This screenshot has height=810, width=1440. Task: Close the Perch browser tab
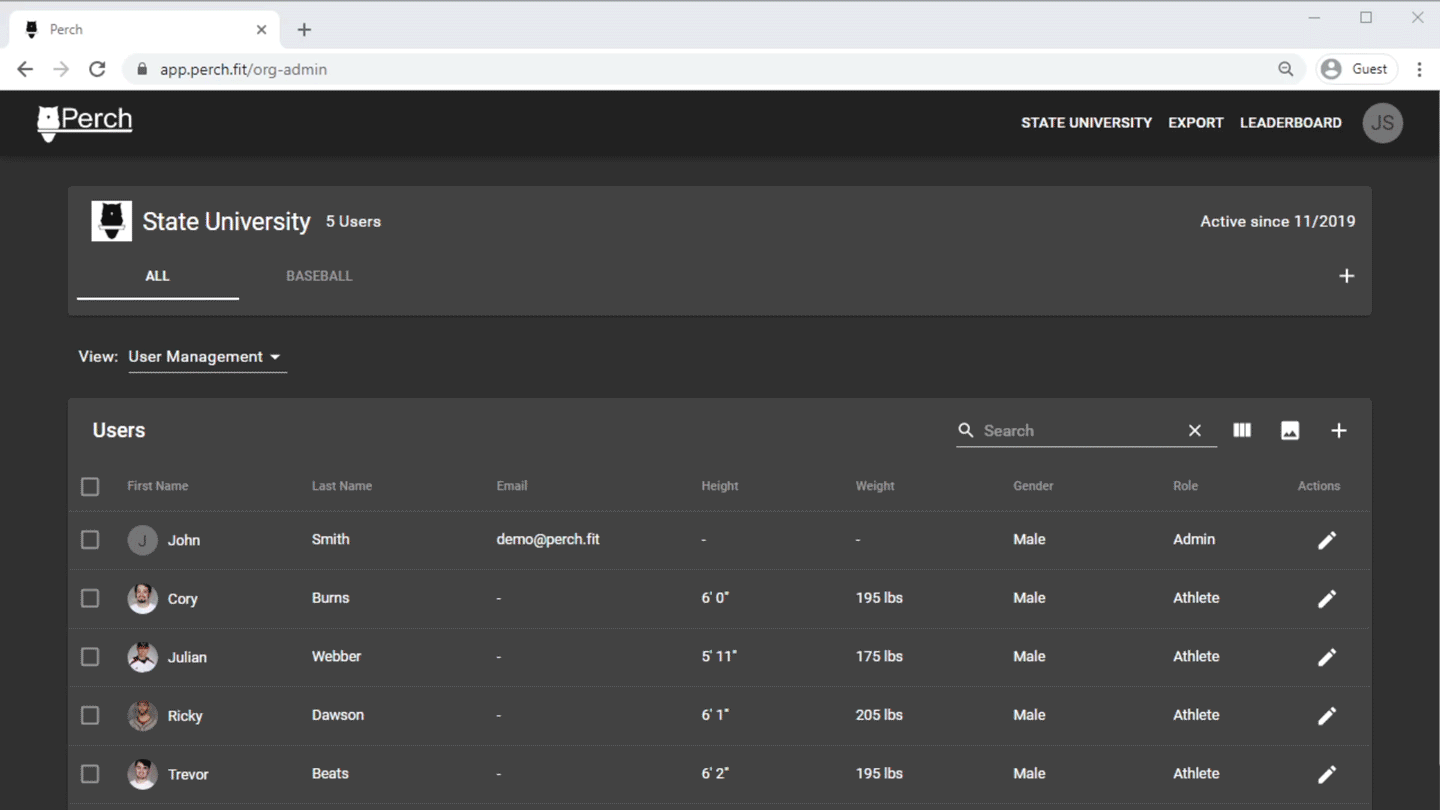[261, 30]
